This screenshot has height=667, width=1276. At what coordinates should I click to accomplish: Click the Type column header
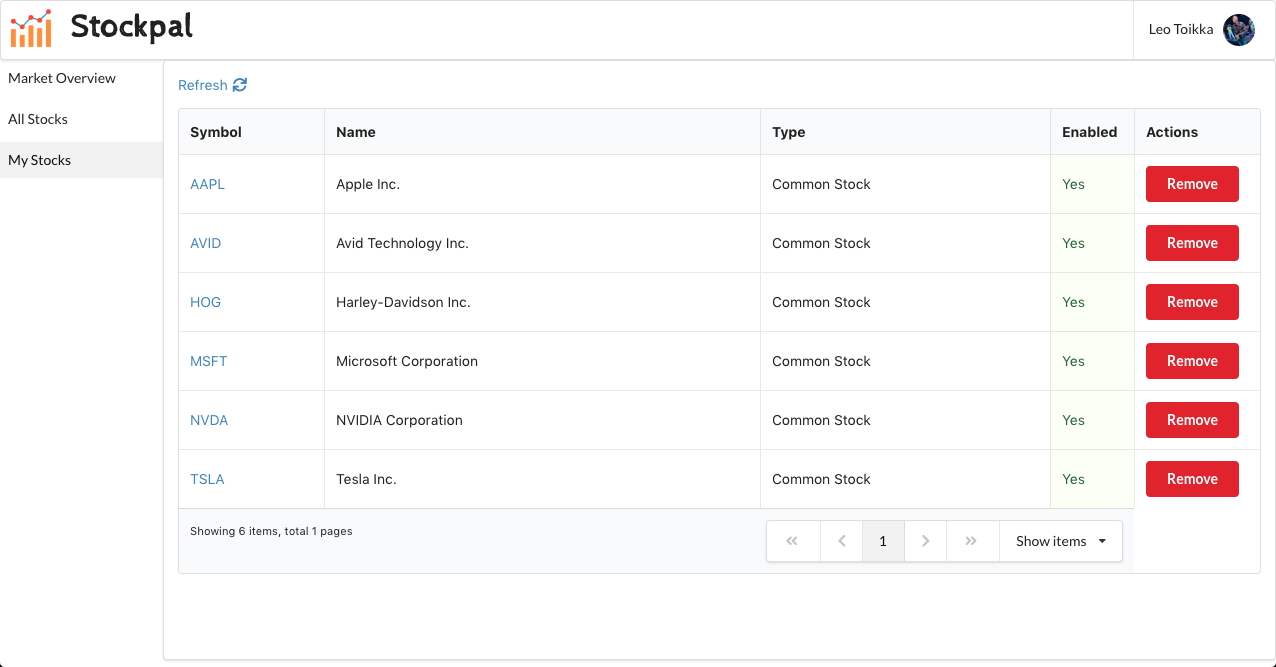click(x=905, y=132)
